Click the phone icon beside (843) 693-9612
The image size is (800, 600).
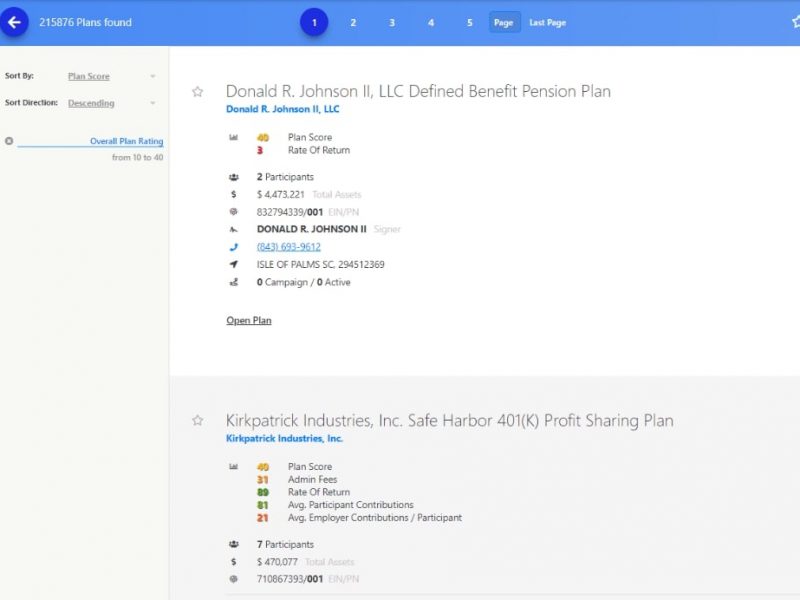pos(233,247)
